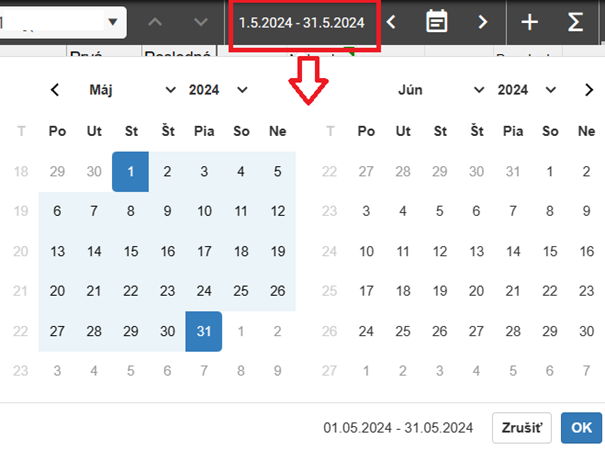
Task: Go to previous period with toolbar left arrow
Action: coord(391,21)
